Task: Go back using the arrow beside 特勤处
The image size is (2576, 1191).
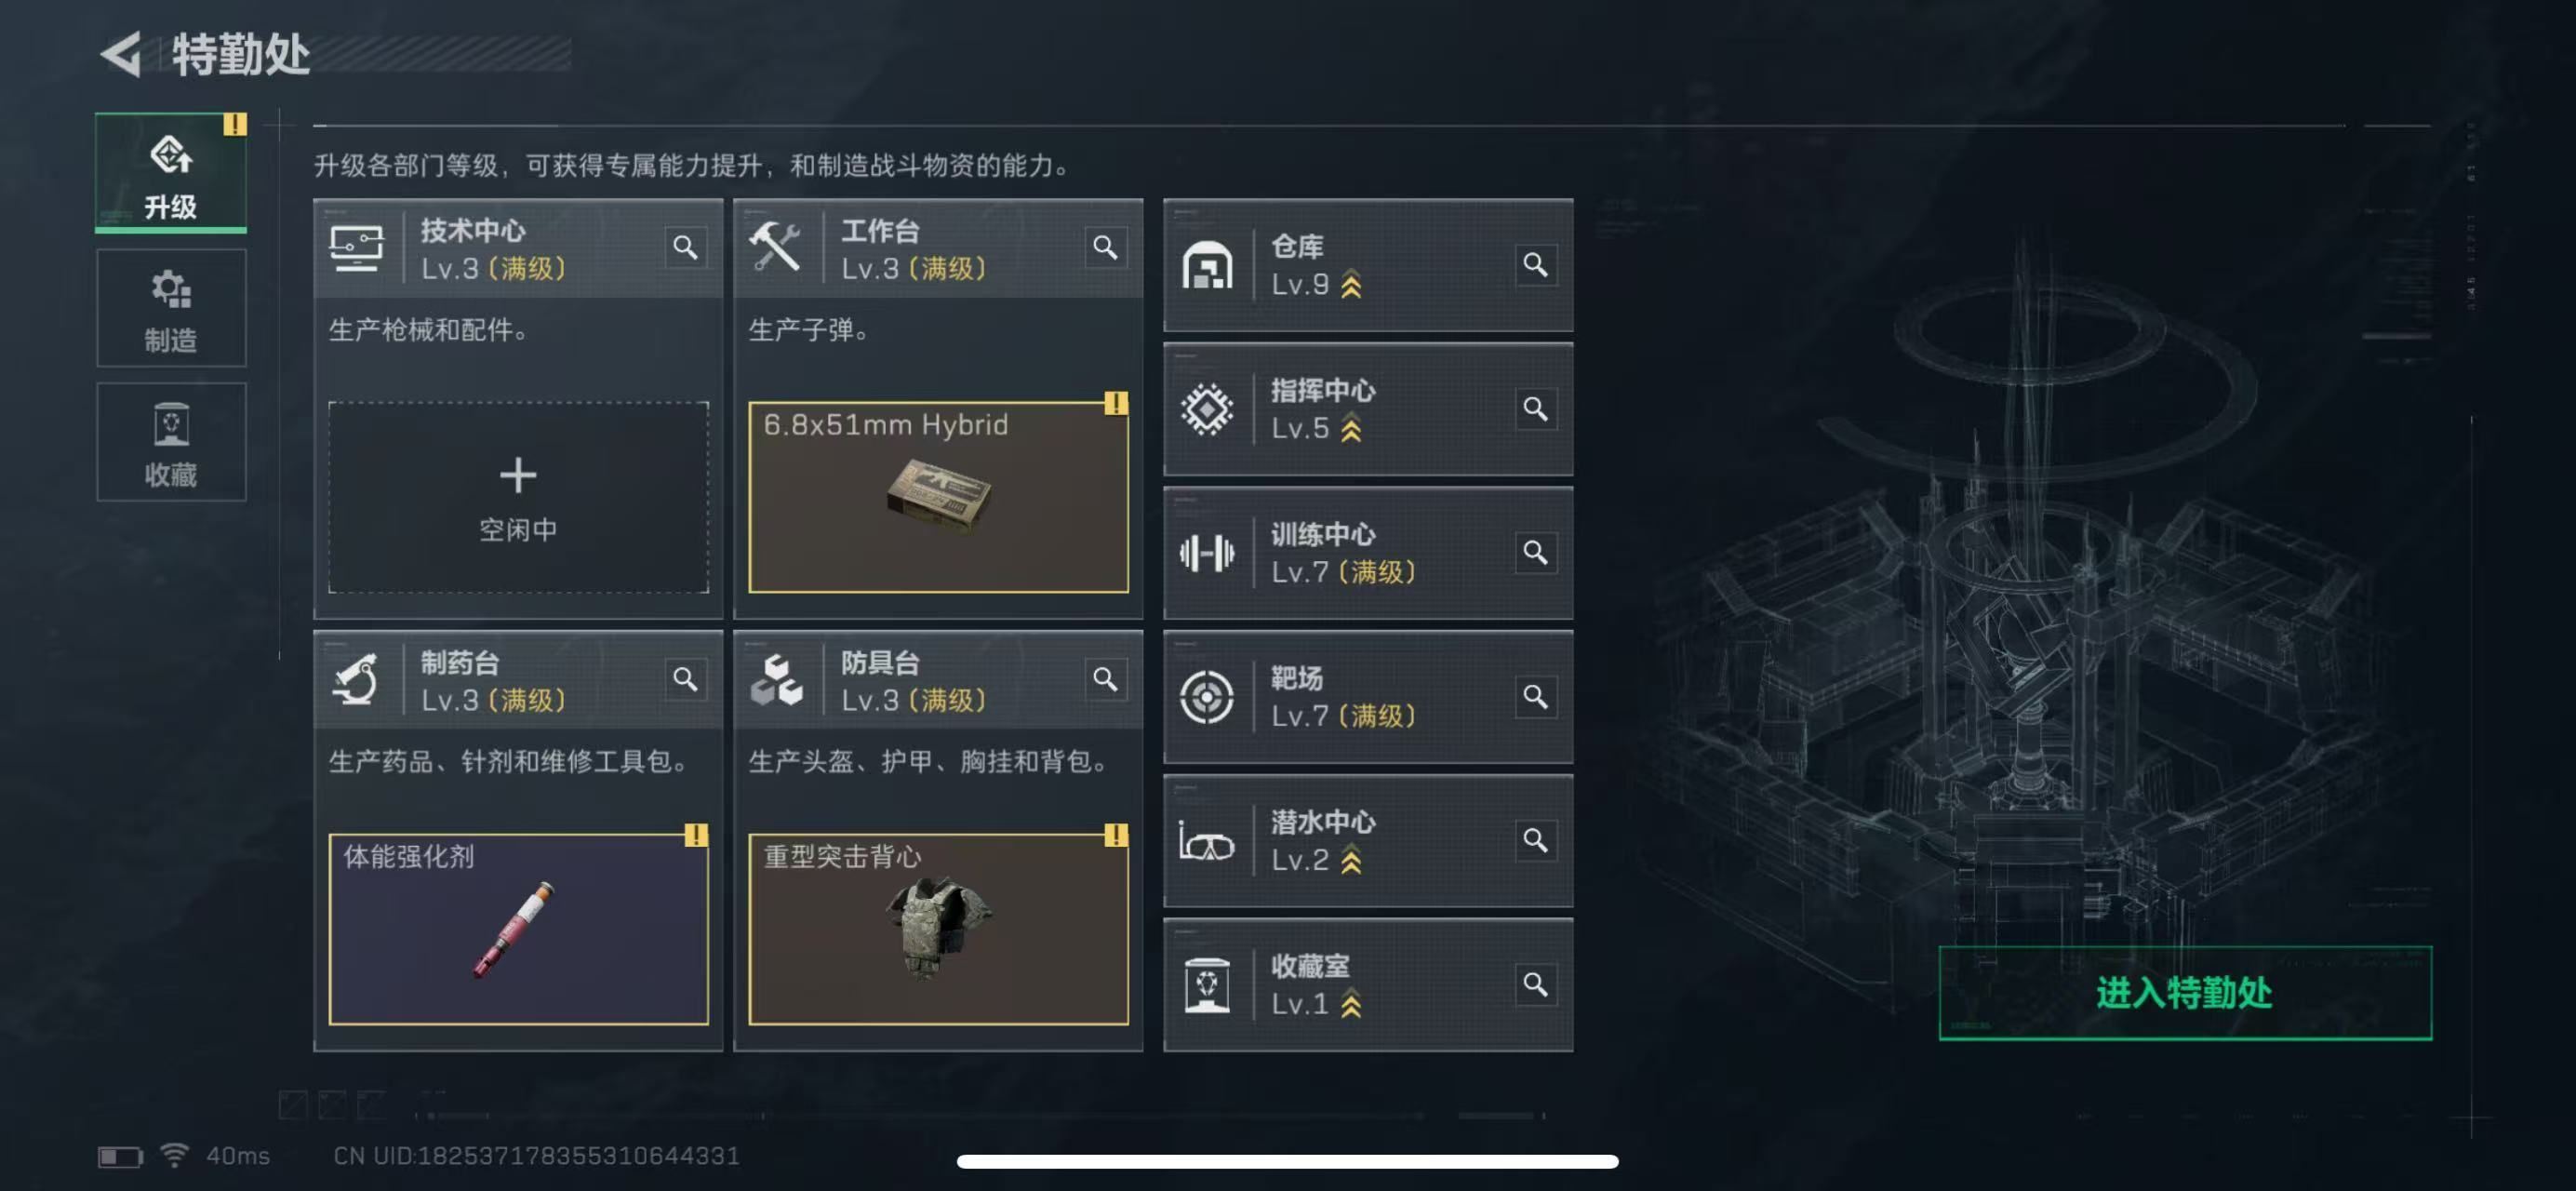Action: point(122,54)
